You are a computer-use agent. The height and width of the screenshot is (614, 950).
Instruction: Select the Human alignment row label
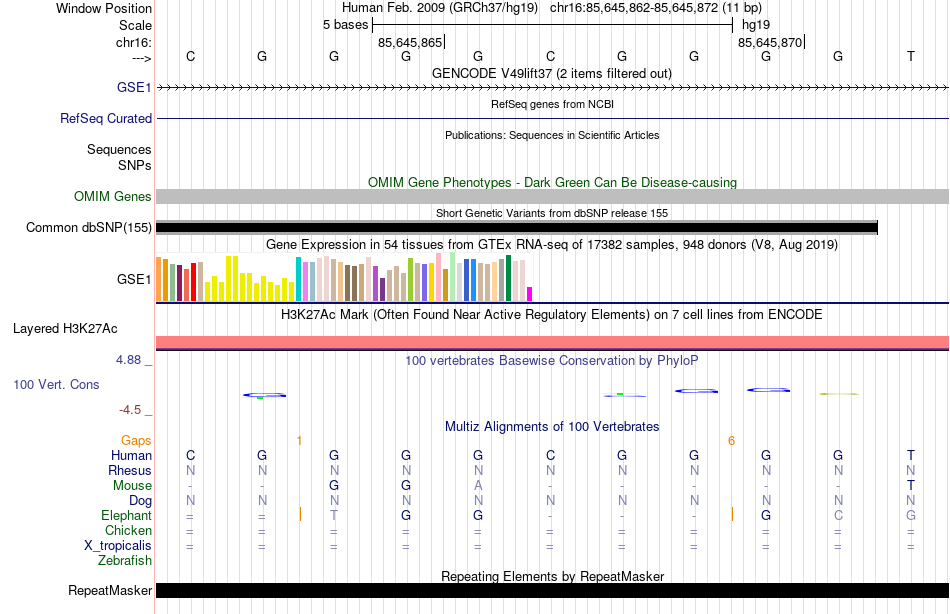(131, 455)
